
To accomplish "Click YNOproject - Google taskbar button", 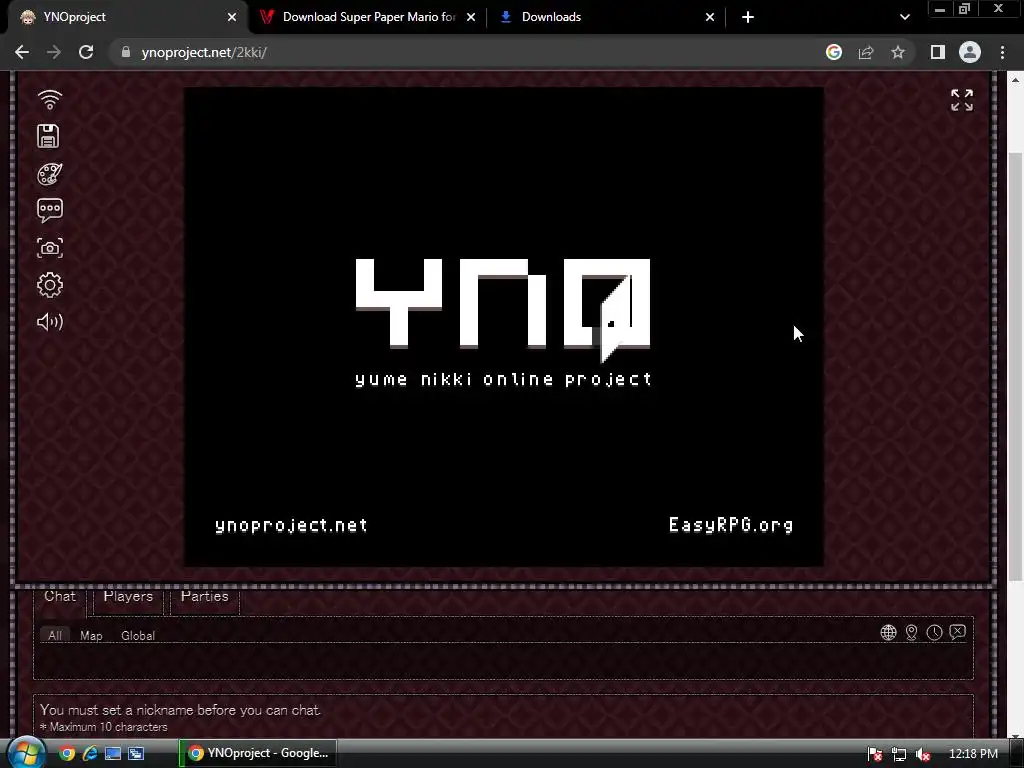I will point(258,753).
